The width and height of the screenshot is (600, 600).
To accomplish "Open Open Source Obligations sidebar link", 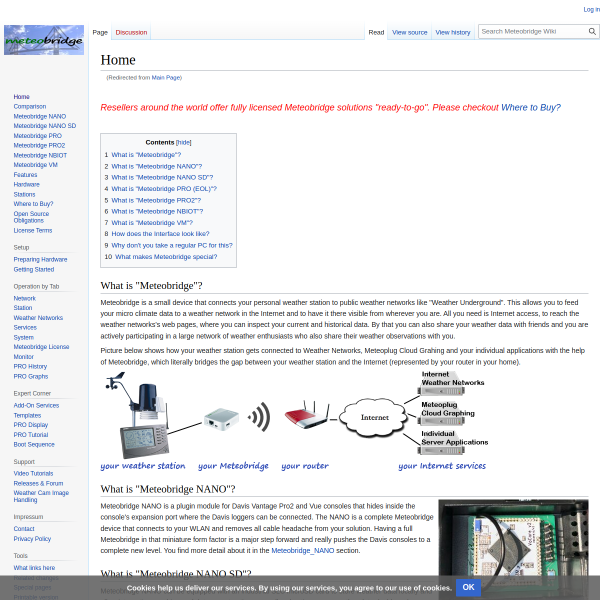I will pyautogui.click(x=31, y=217).
